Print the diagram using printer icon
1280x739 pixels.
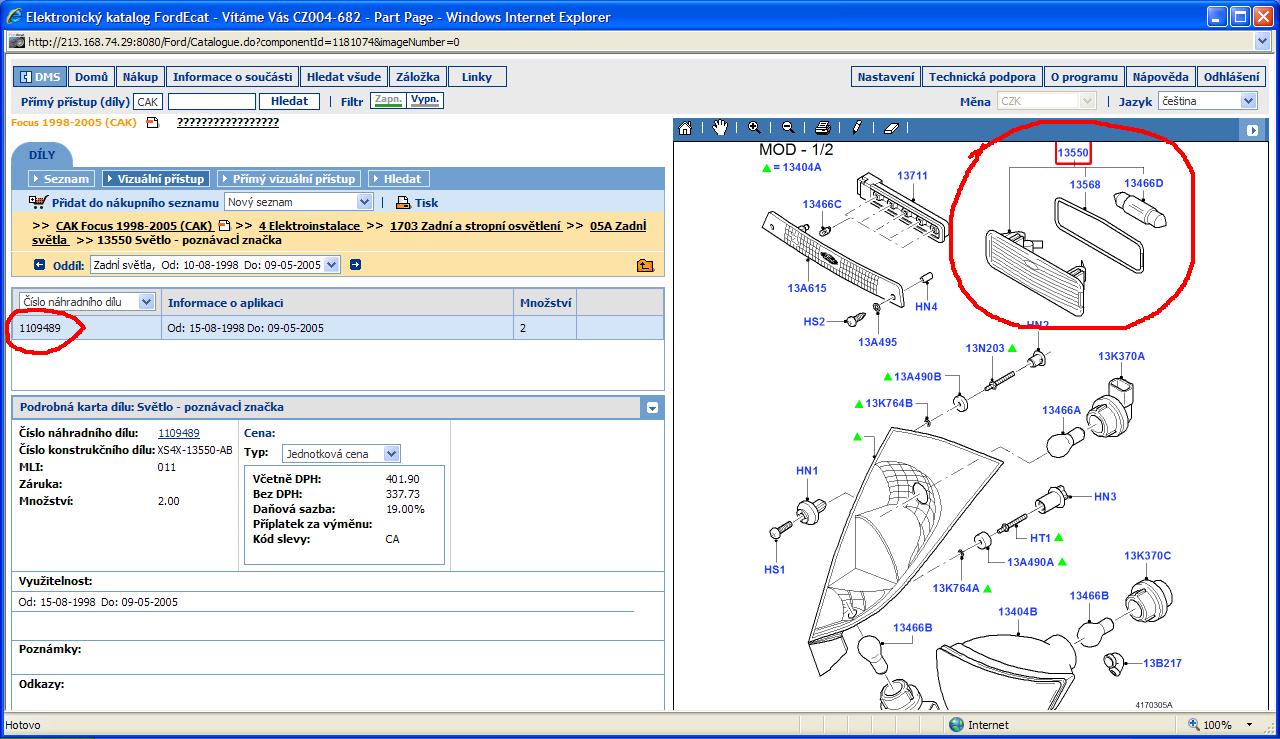point(822,128)
